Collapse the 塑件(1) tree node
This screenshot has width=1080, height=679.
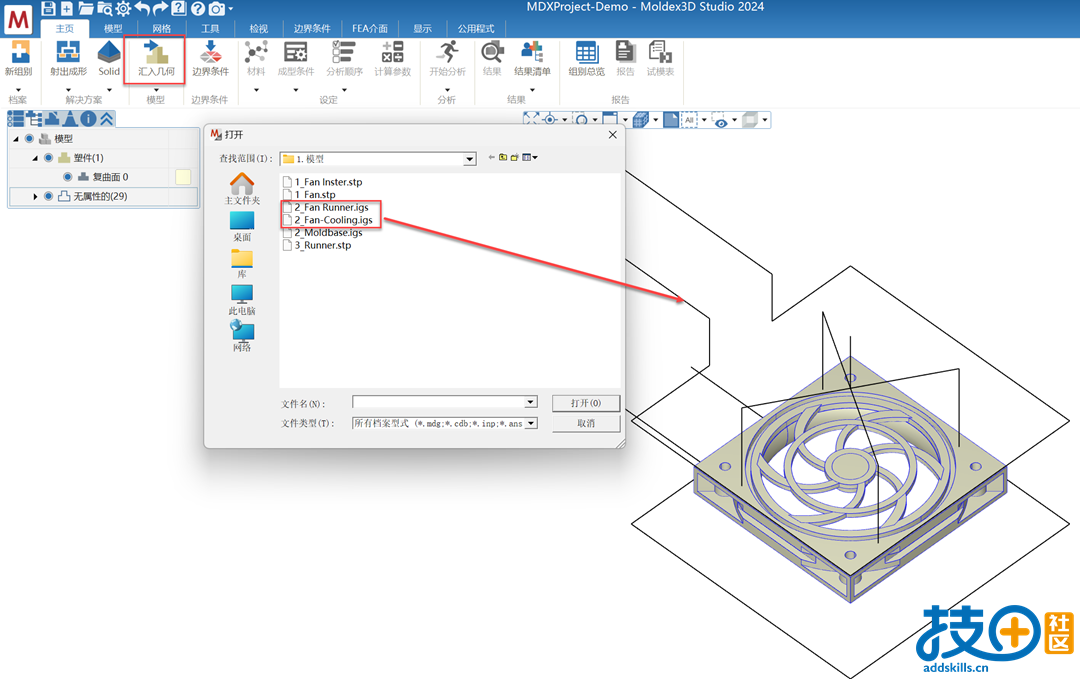[35, 158]
